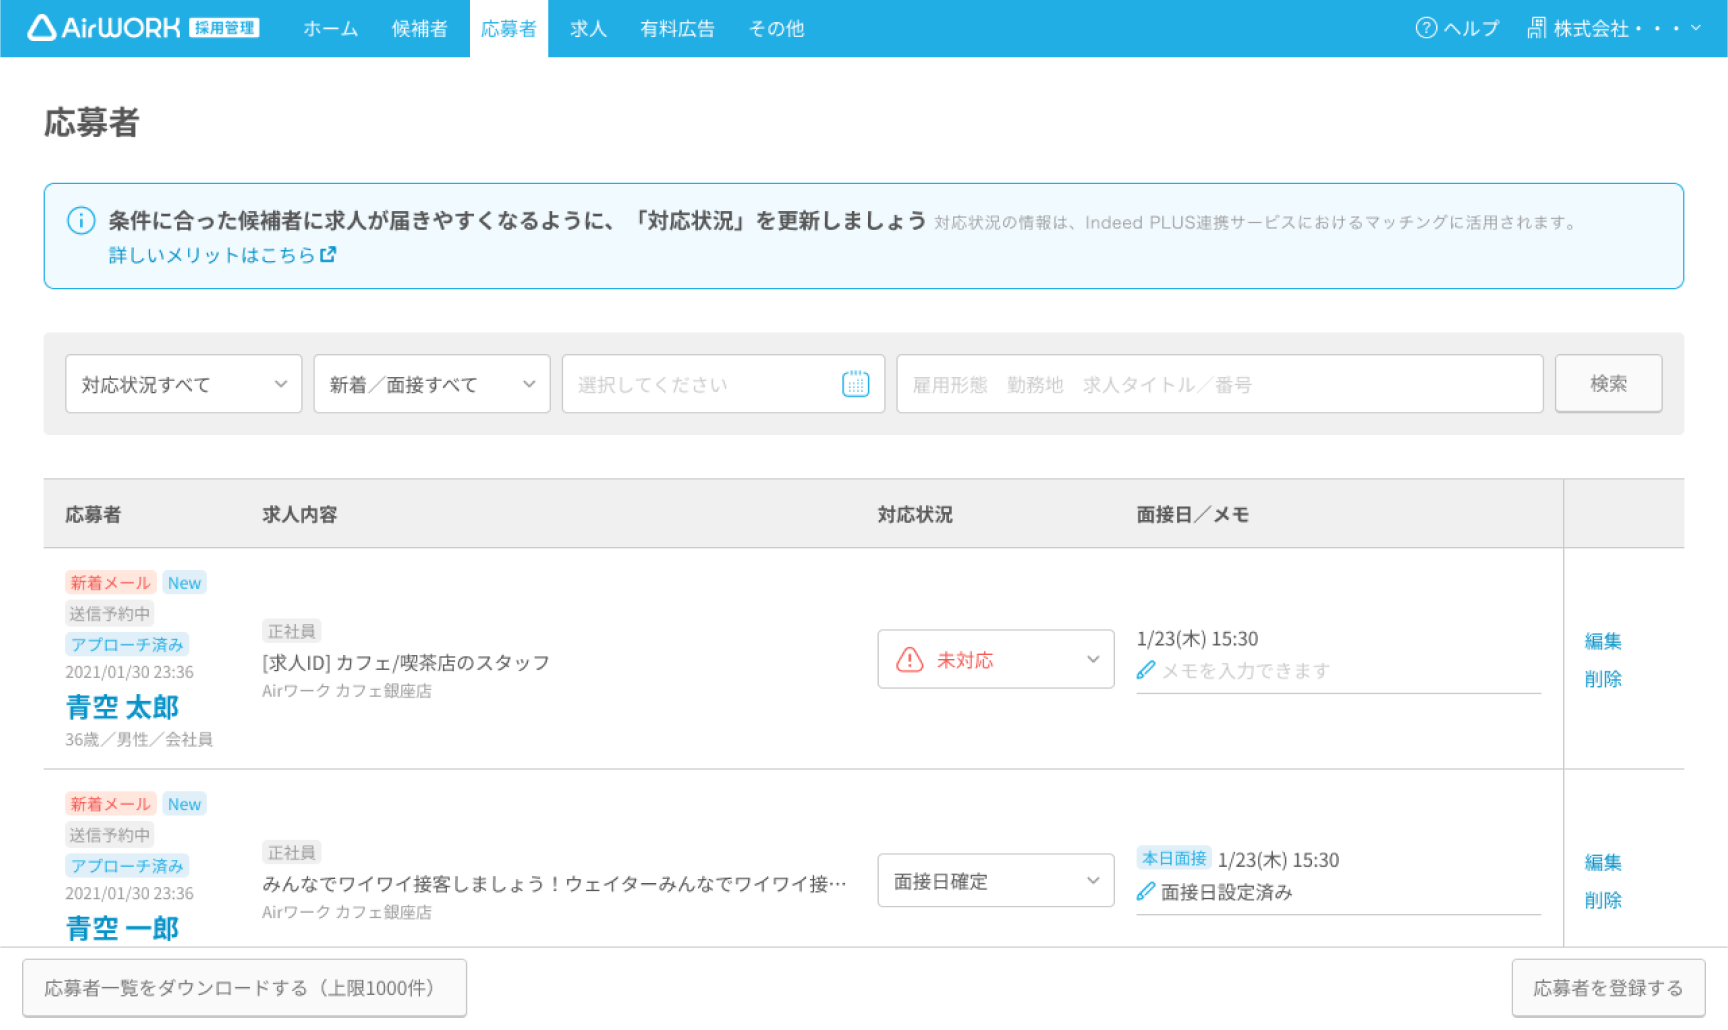Click the memo pencil icon for 青空 太郎
The height and width of the screenshot is (1030, 1728).
[1146, 670]
